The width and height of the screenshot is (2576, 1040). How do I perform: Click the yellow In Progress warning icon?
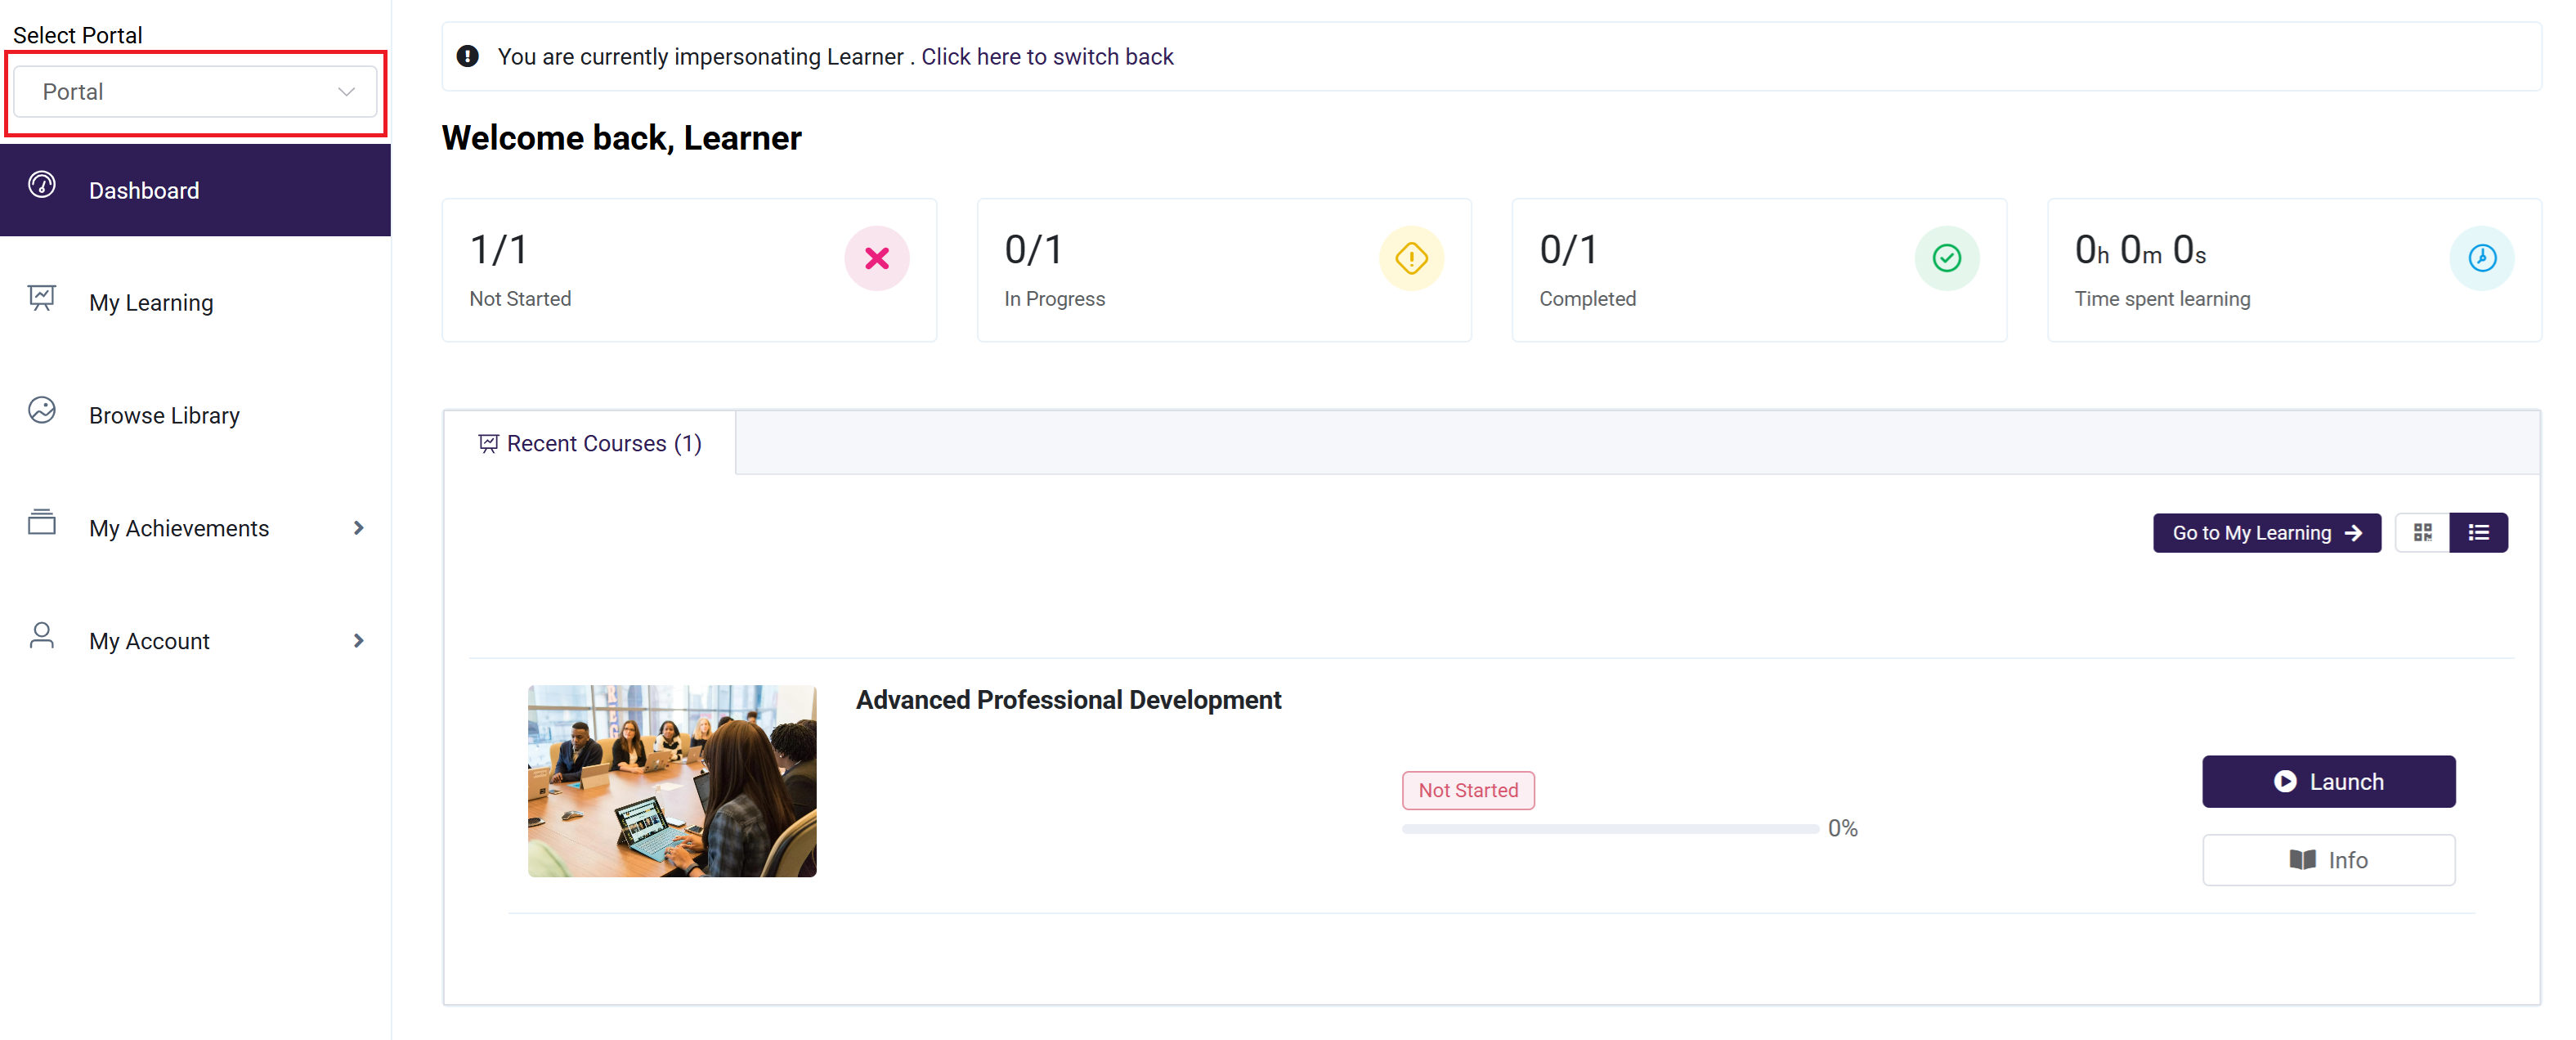coord(1411,259)
